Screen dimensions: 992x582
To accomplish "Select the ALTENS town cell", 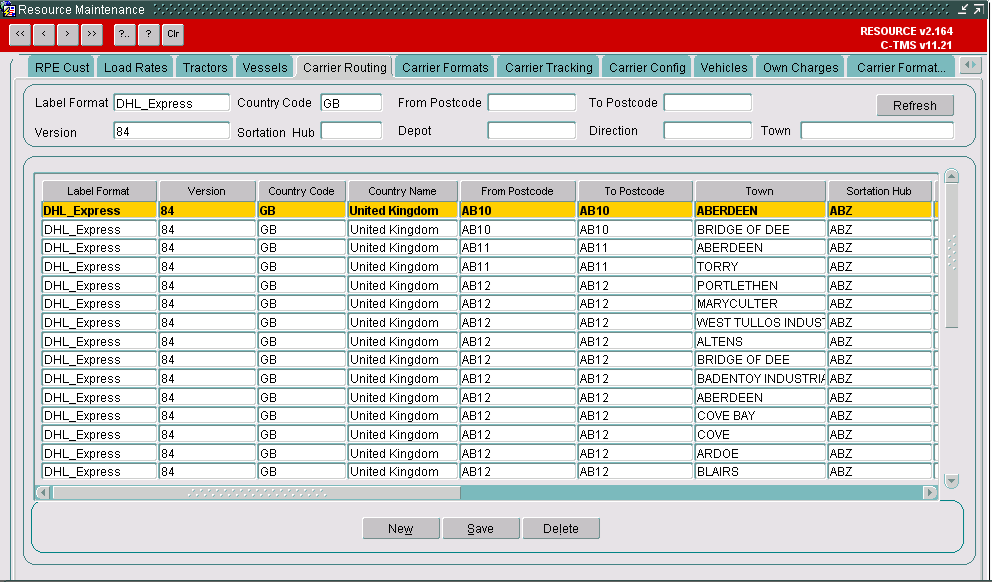I will [x=760, y=342].
